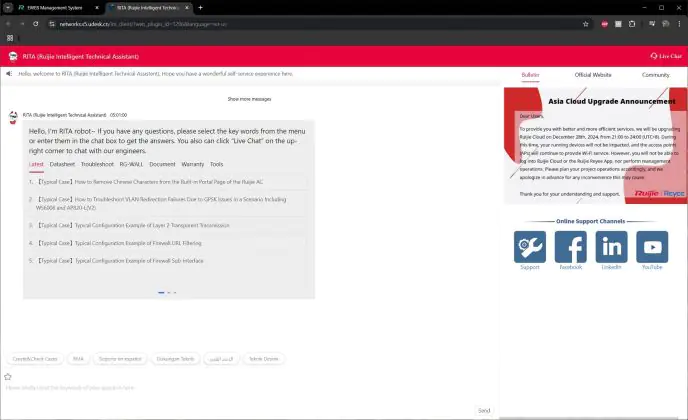This screenshot has width=688, height=420.
Task: Open the browser profile avatar
Action: pos(666,24)
